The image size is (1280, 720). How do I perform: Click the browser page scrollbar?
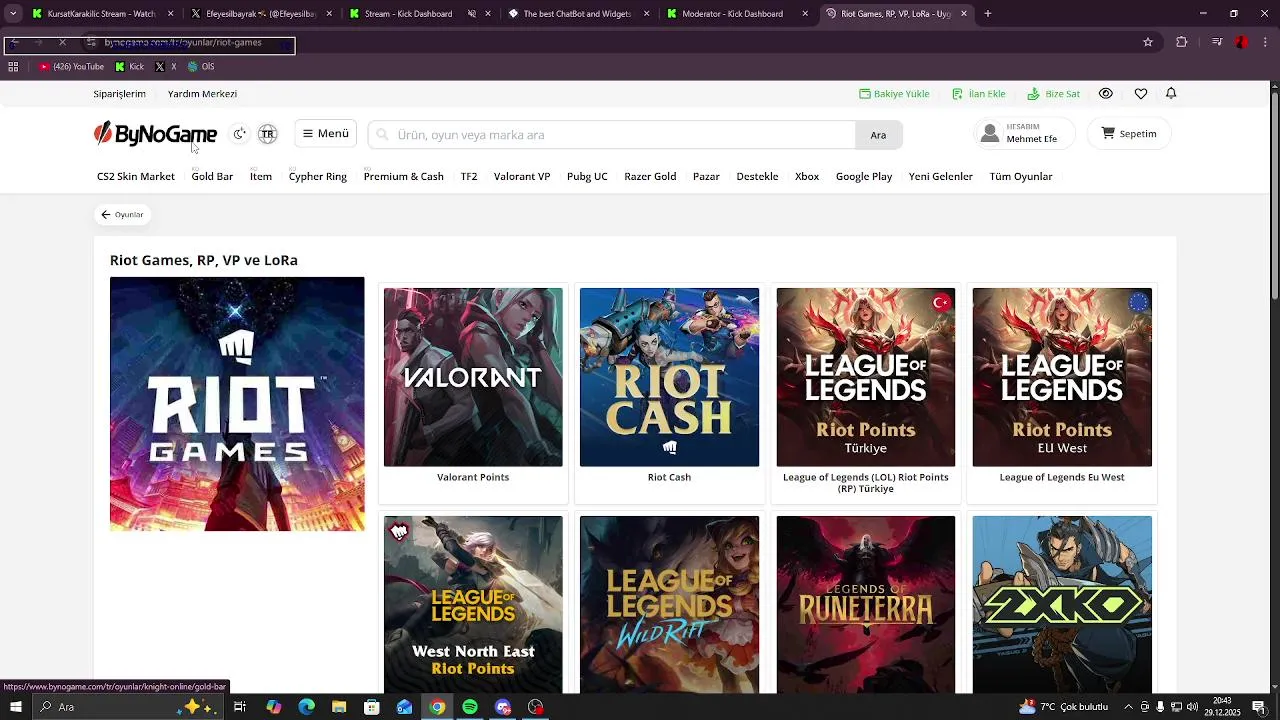click(x=1274, y=195)
